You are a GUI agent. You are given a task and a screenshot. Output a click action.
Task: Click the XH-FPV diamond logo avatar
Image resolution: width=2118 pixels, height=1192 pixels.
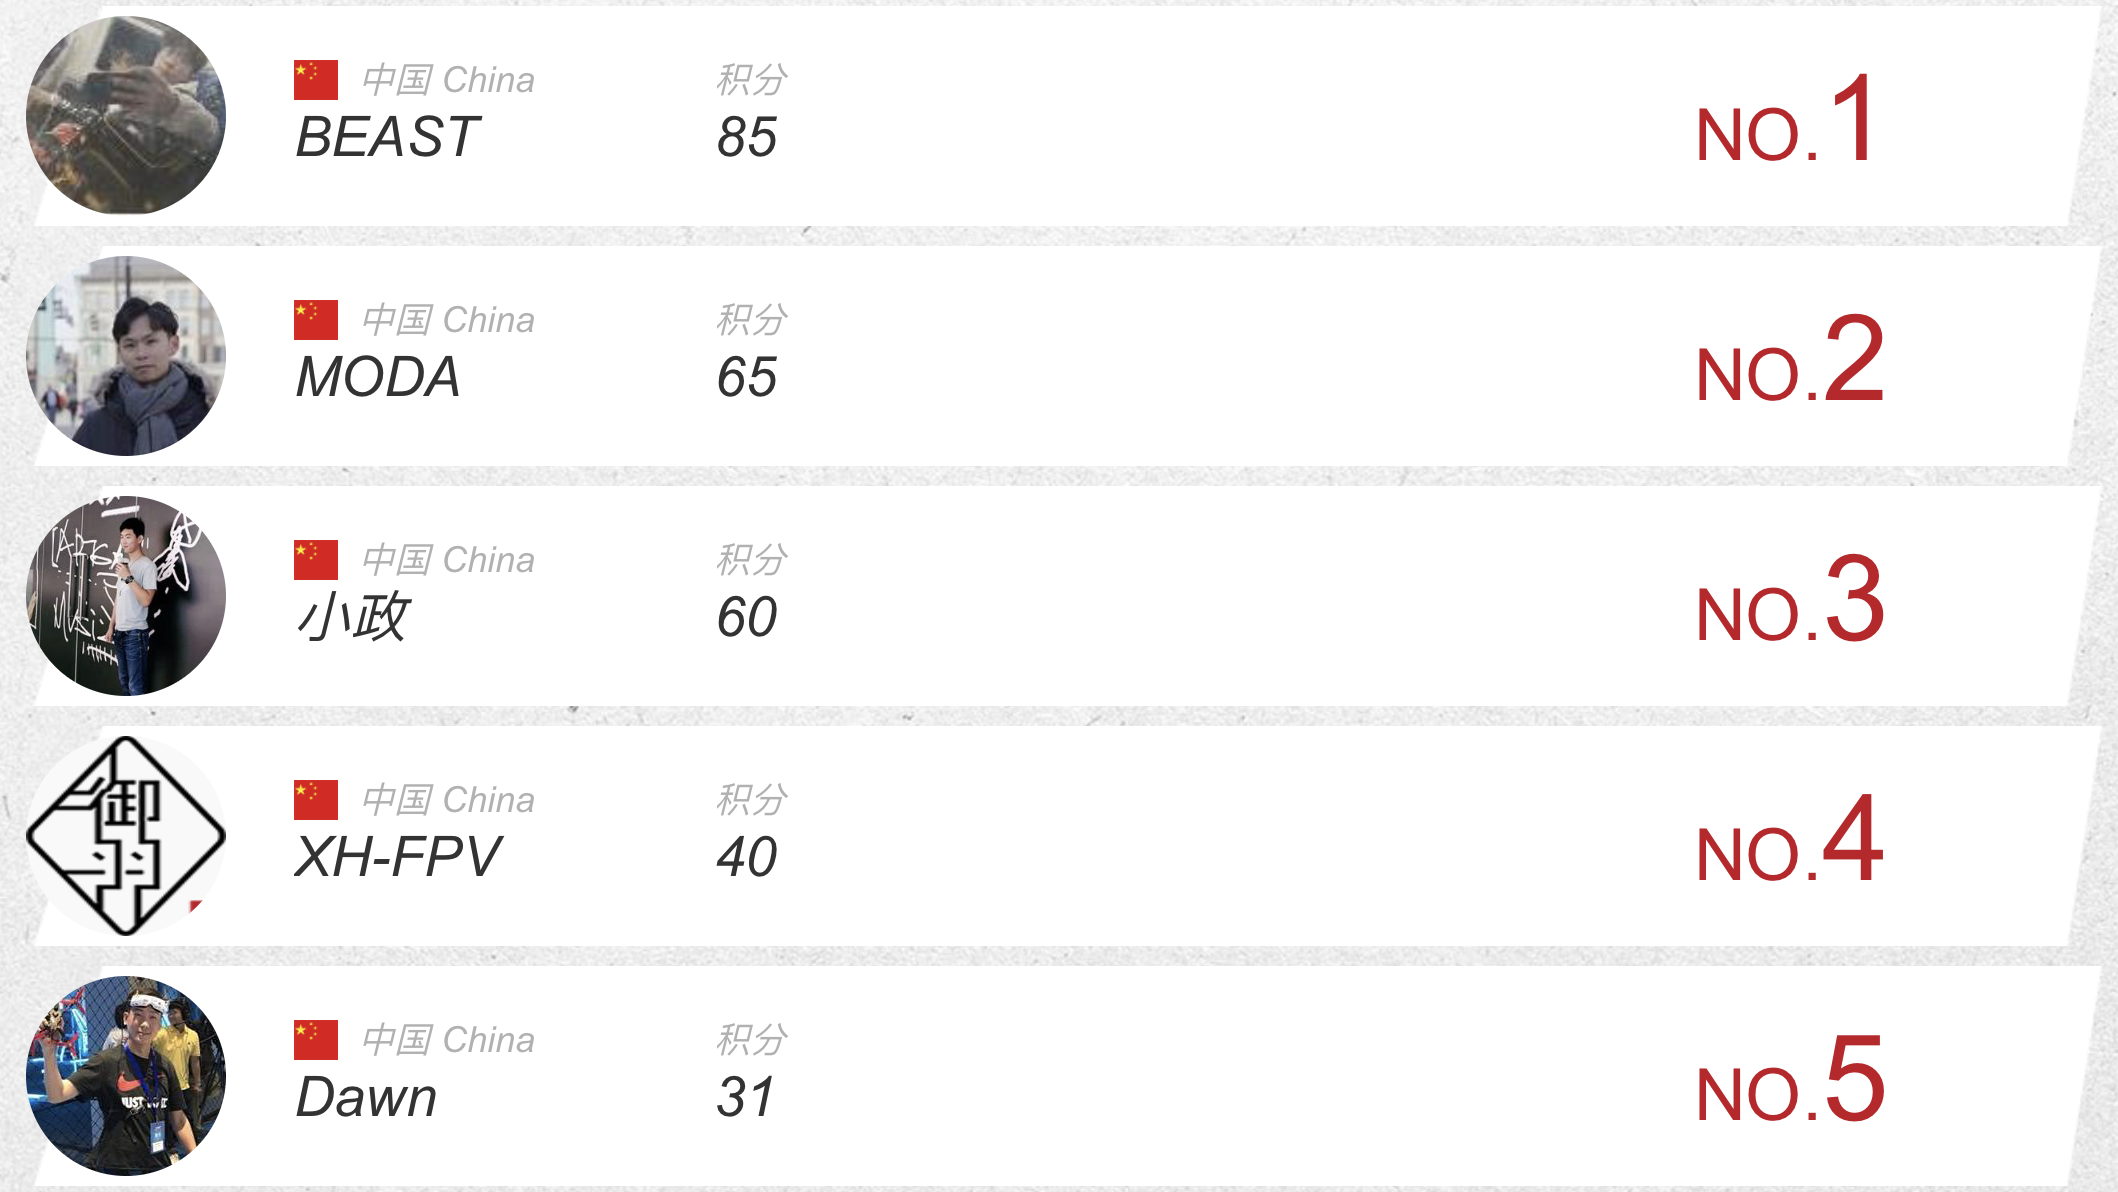coord(126,835)
